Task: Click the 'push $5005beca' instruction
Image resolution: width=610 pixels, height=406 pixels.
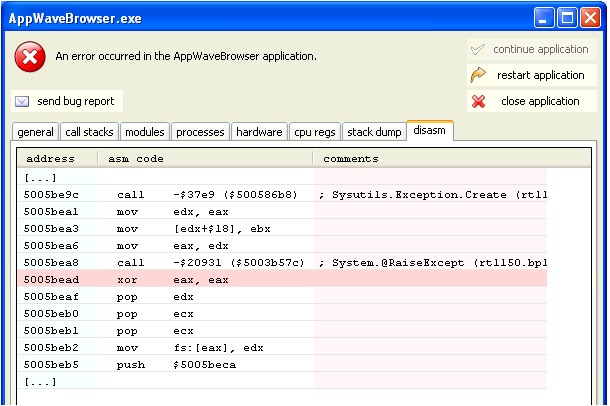Action: click(x=176, y=365)
